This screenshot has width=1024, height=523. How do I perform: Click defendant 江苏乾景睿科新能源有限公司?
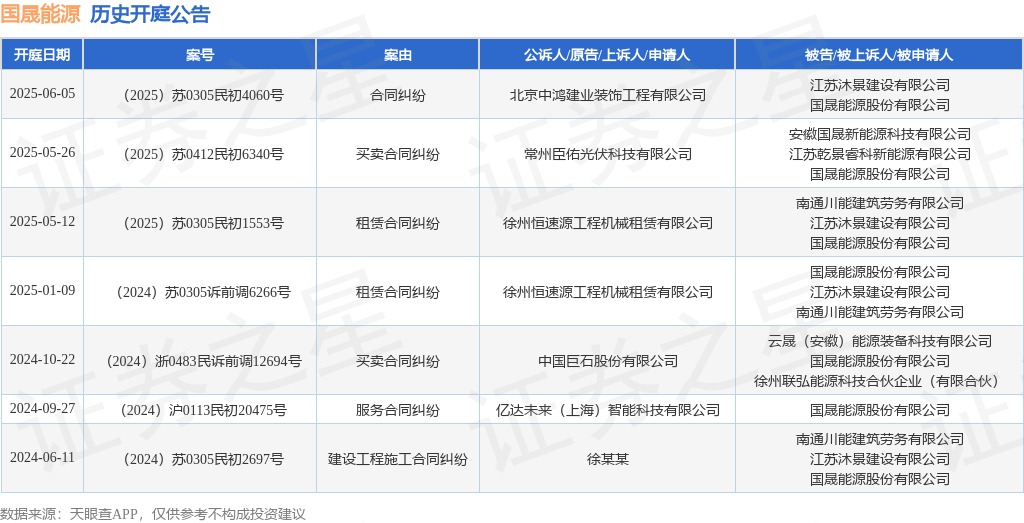pyautogui.click(x=880, y=154)
